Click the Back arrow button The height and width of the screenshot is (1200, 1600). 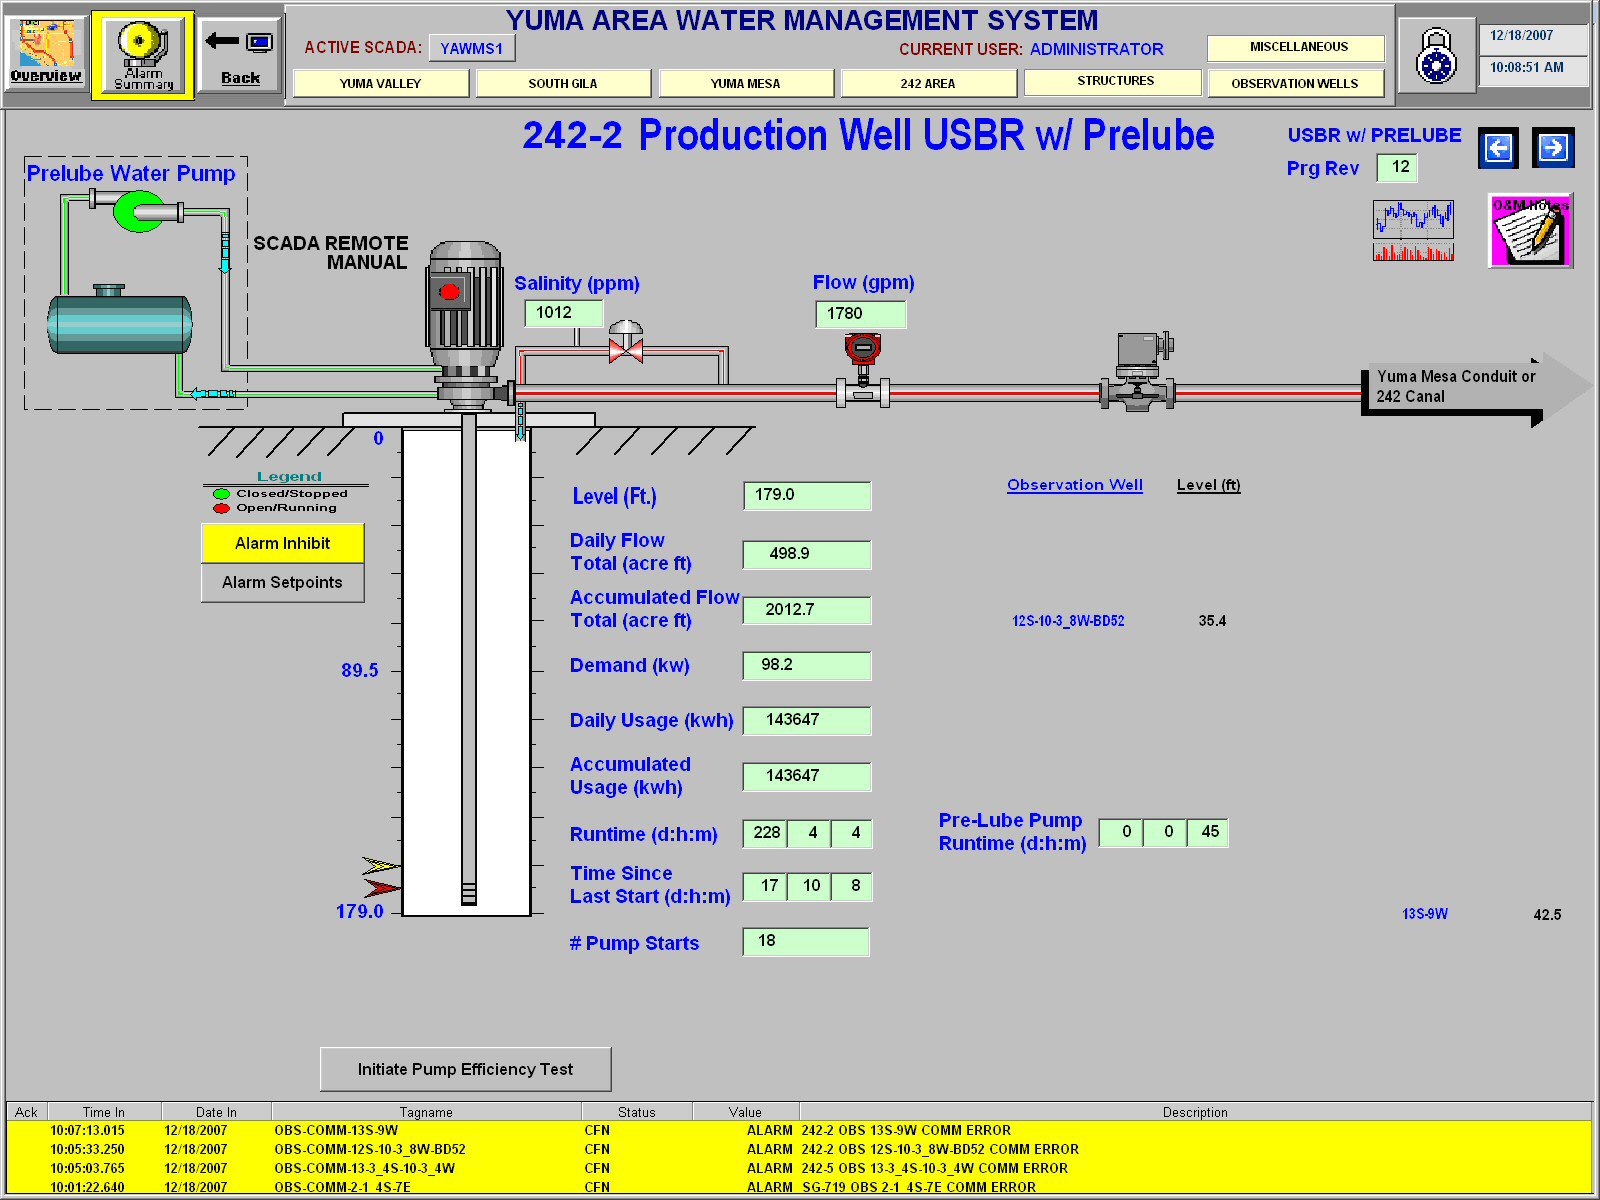point(240,55)
